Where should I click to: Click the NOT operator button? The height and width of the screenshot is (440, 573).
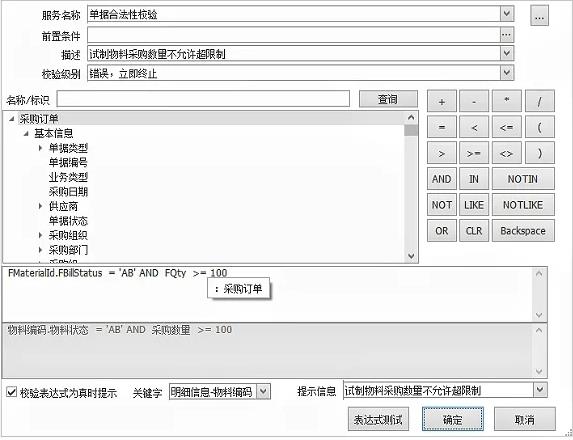click(441, 205)
